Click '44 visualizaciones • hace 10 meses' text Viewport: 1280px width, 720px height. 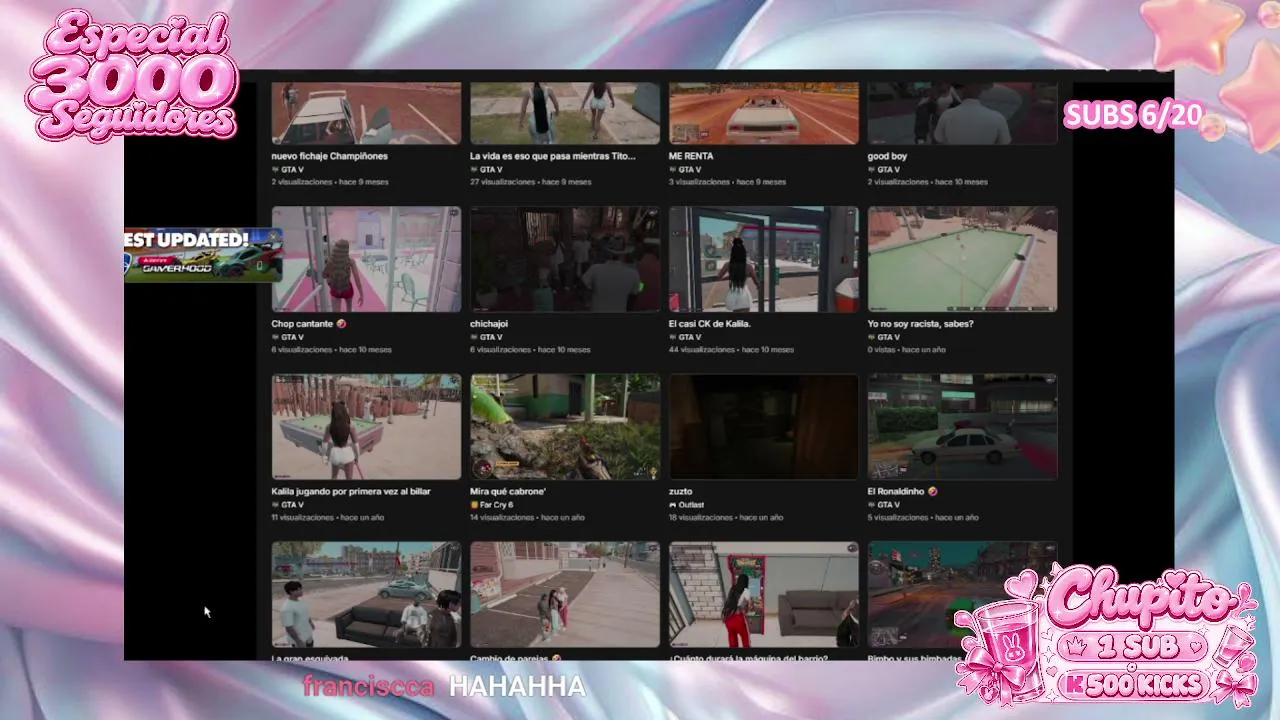[x=731, y=350]
